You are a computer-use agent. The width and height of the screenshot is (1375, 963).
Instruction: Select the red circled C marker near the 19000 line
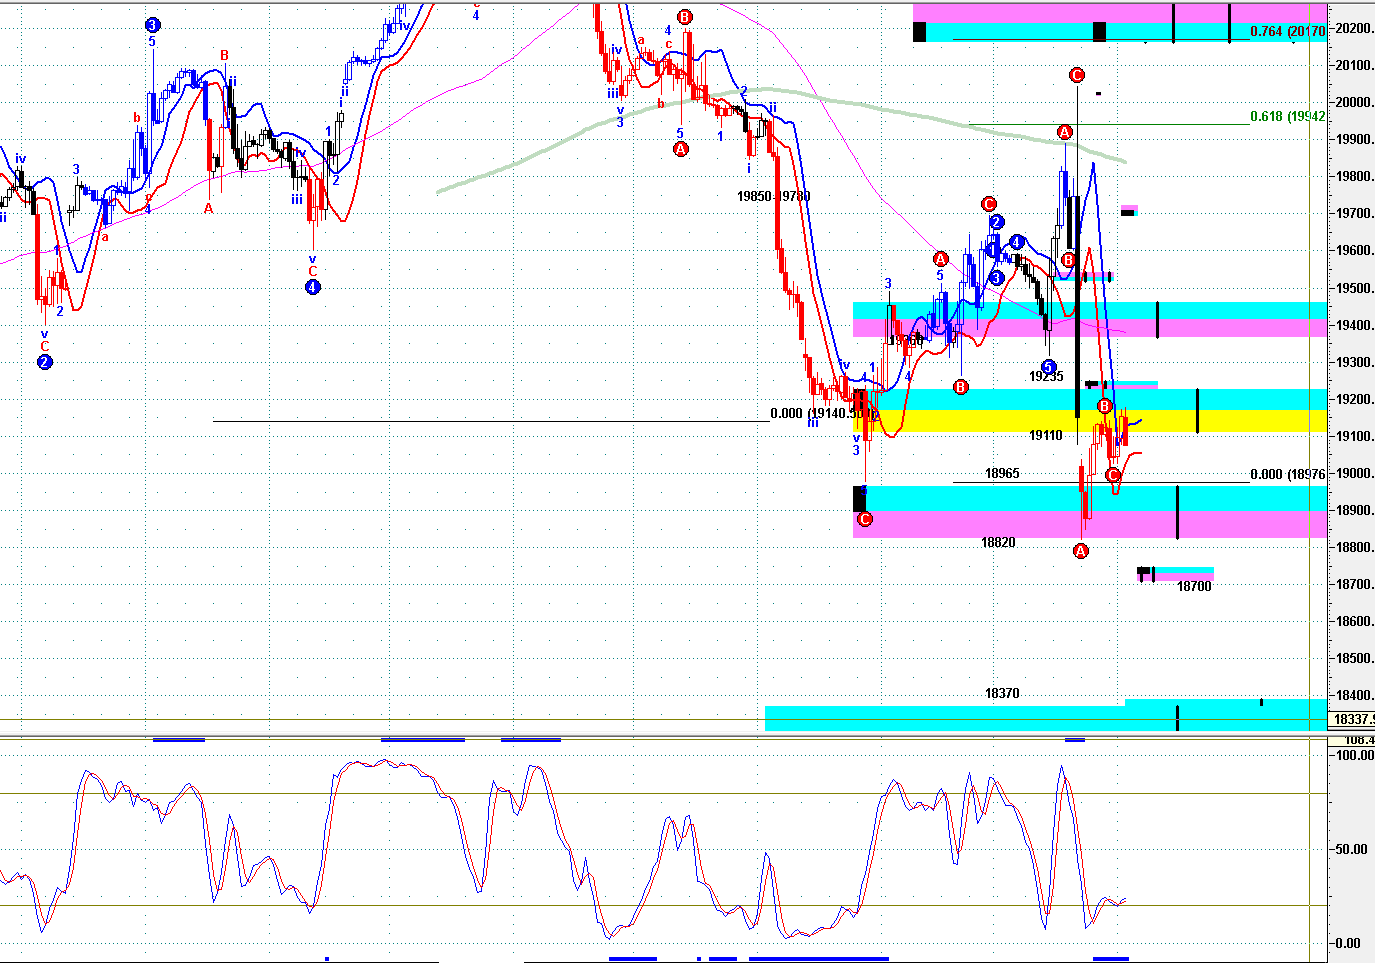(x=1113, y=476)
